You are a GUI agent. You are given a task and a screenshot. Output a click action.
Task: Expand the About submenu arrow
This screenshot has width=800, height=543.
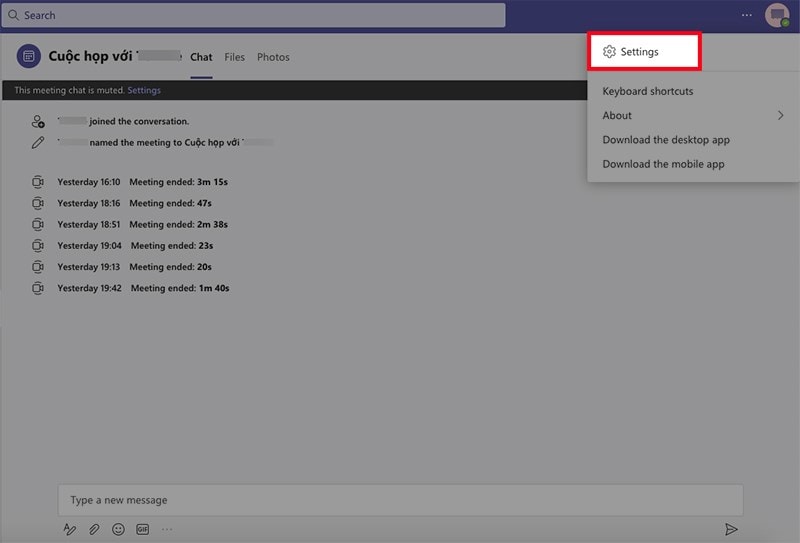[780, 115]
